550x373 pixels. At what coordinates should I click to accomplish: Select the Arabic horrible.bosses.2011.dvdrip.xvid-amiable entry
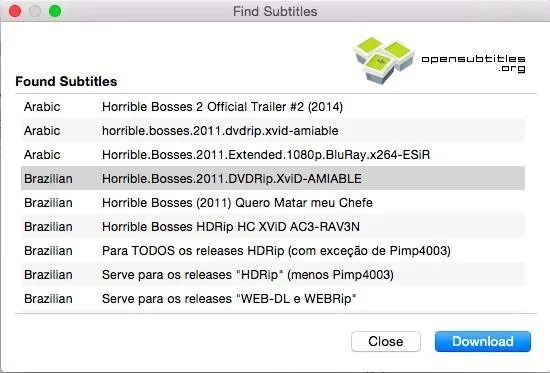[x=273, y=131]
